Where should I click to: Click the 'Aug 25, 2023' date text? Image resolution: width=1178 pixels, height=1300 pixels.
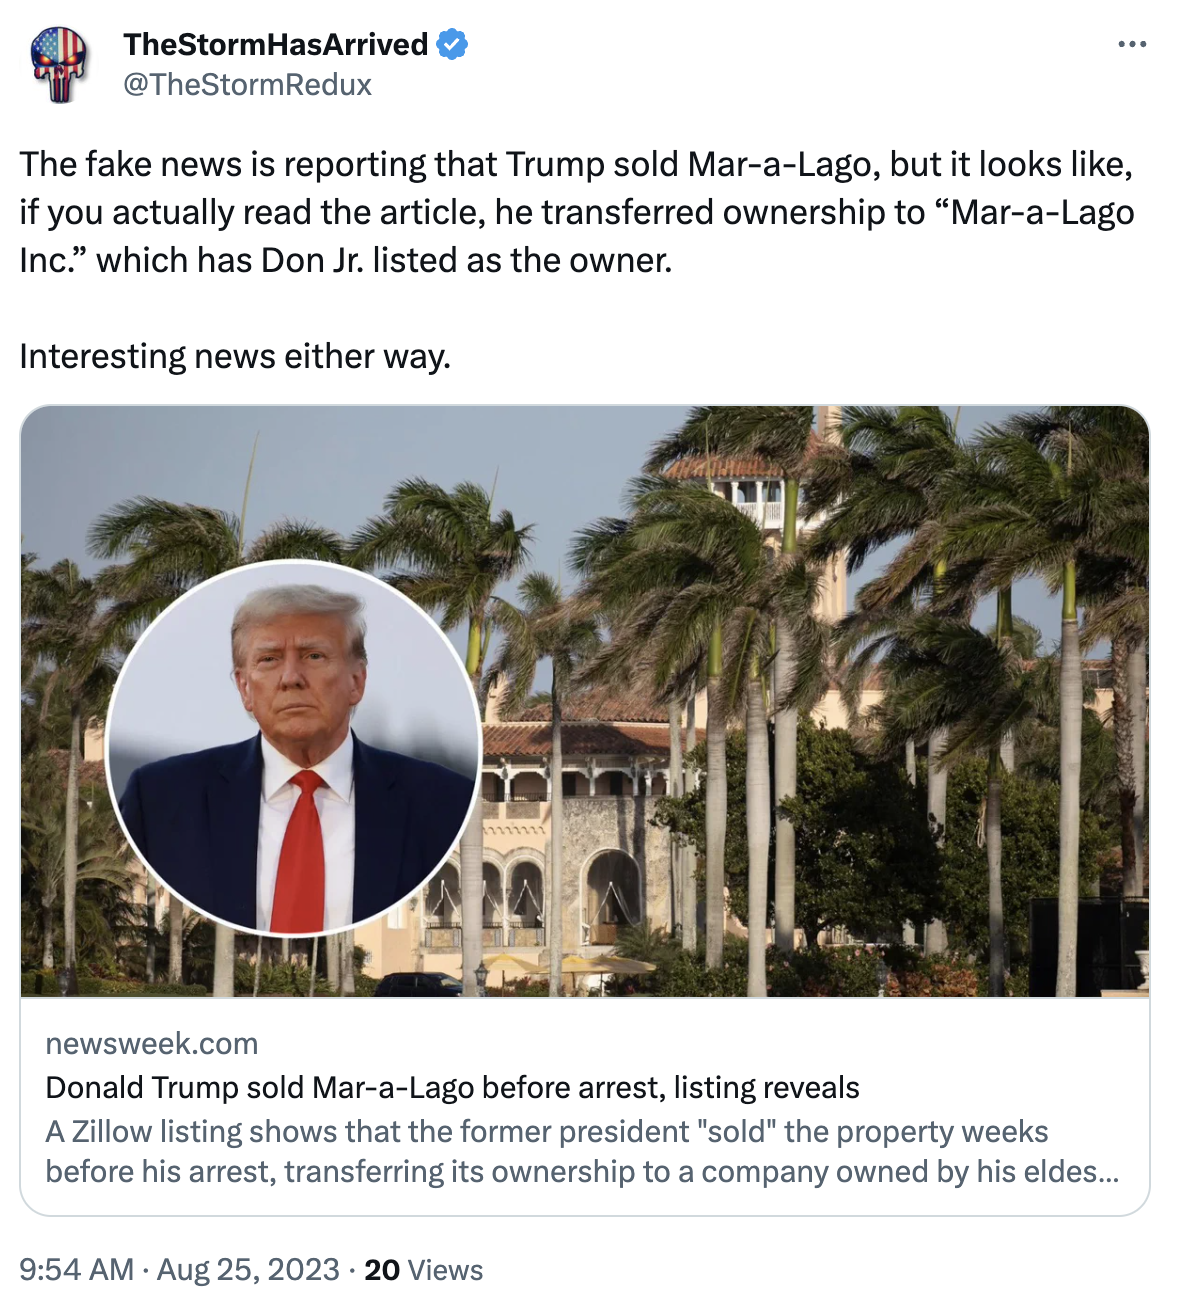tap(248, 1270)
